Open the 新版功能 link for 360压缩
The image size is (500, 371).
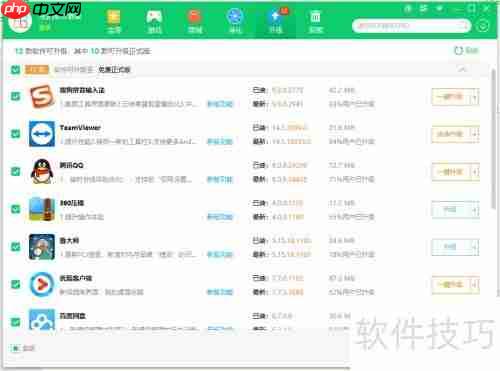[x=220, y=217]
